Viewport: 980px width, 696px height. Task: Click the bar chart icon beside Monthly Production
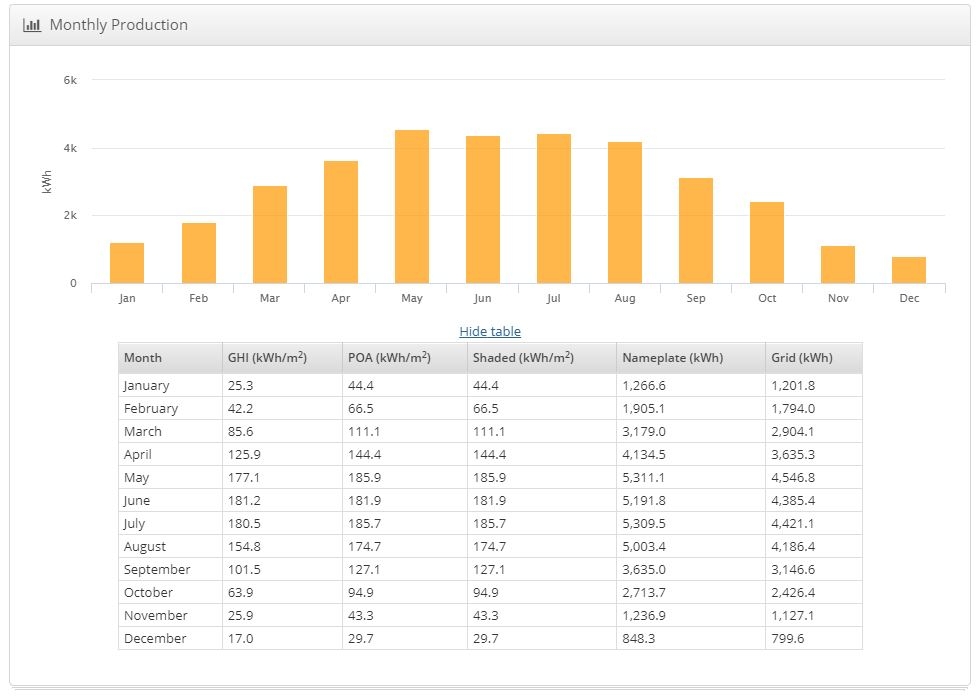click(32, 25)
